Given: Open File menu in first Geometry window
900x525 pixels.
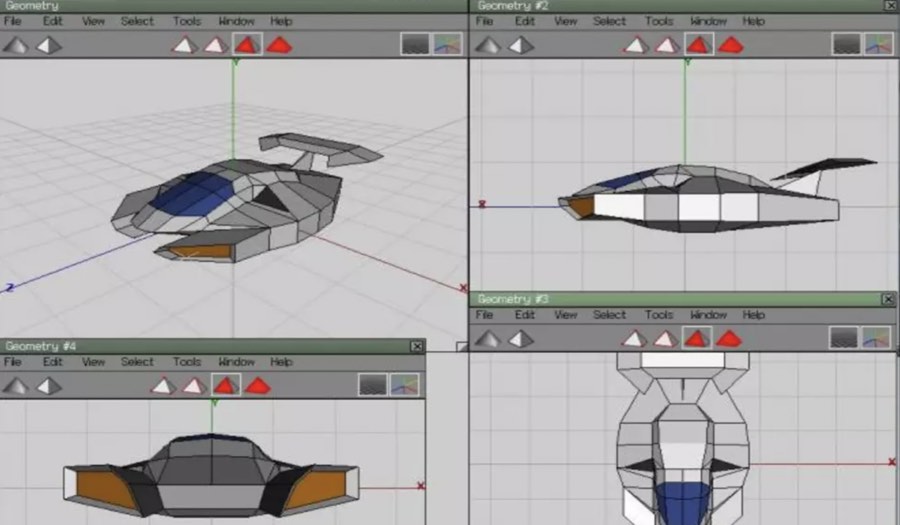Looking at the screenshot, I should coord(12,21).
